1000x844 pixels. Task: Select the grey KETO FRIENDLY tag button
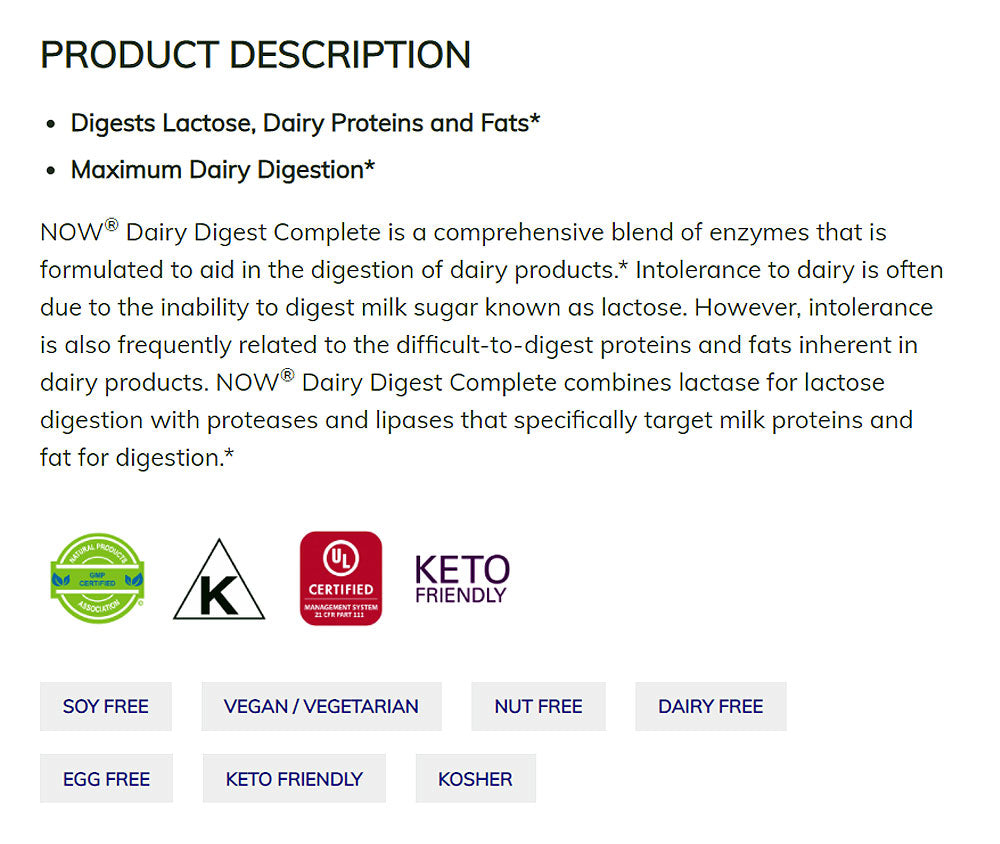pyautogui.click(x=294, y=779)
